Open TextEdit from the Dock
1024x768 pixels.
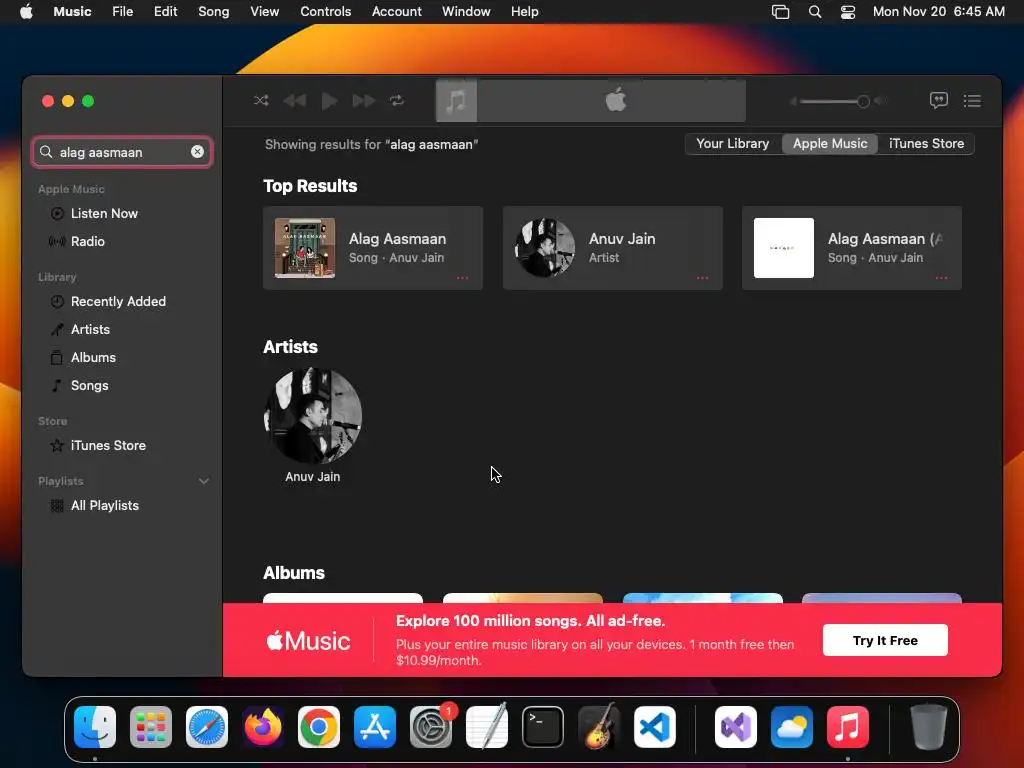487,727
